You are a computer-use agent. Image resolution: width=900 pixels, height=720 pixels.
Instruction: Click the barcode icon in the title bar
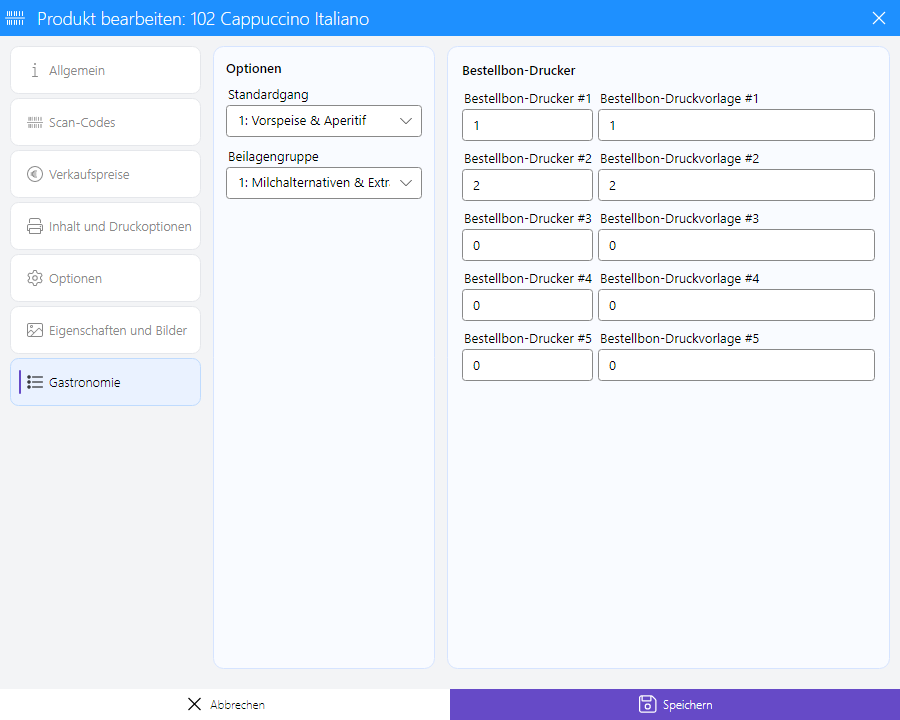[x=15, y=18]
